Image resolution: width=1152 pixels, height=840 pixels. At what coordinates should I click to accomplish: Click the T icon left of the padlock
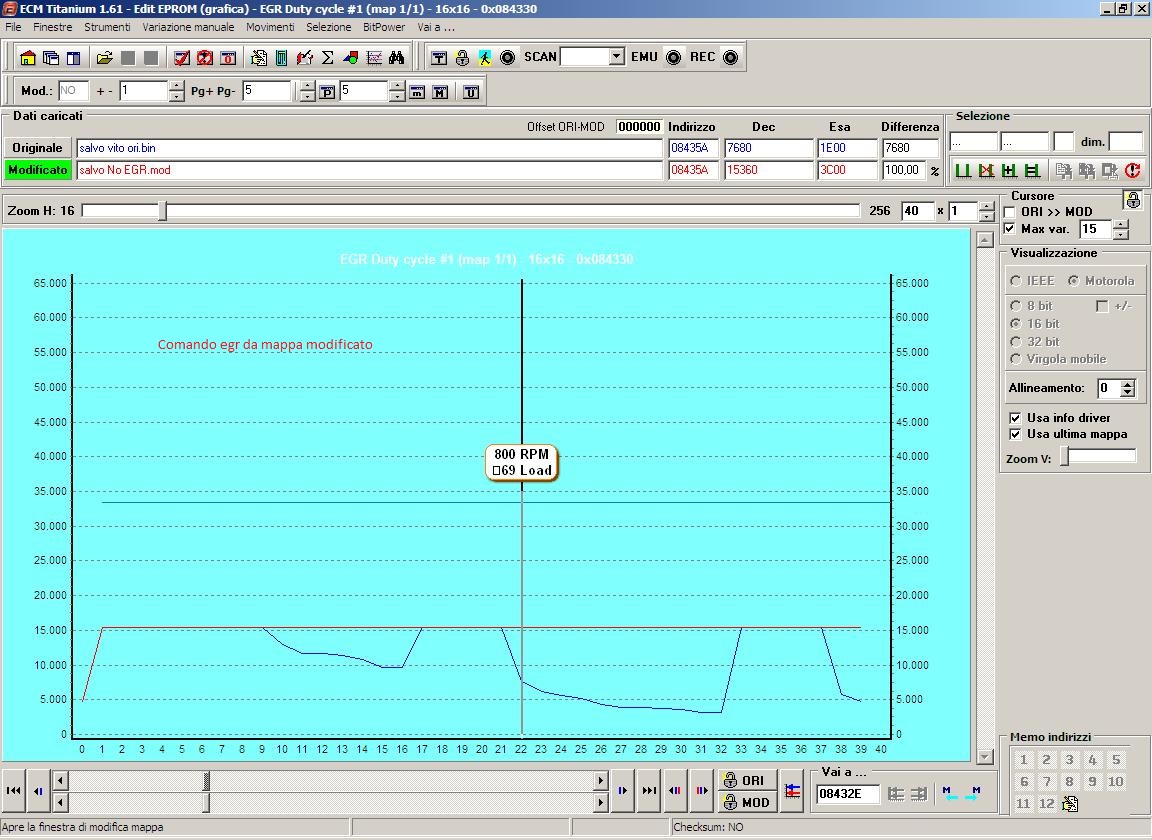439,57
